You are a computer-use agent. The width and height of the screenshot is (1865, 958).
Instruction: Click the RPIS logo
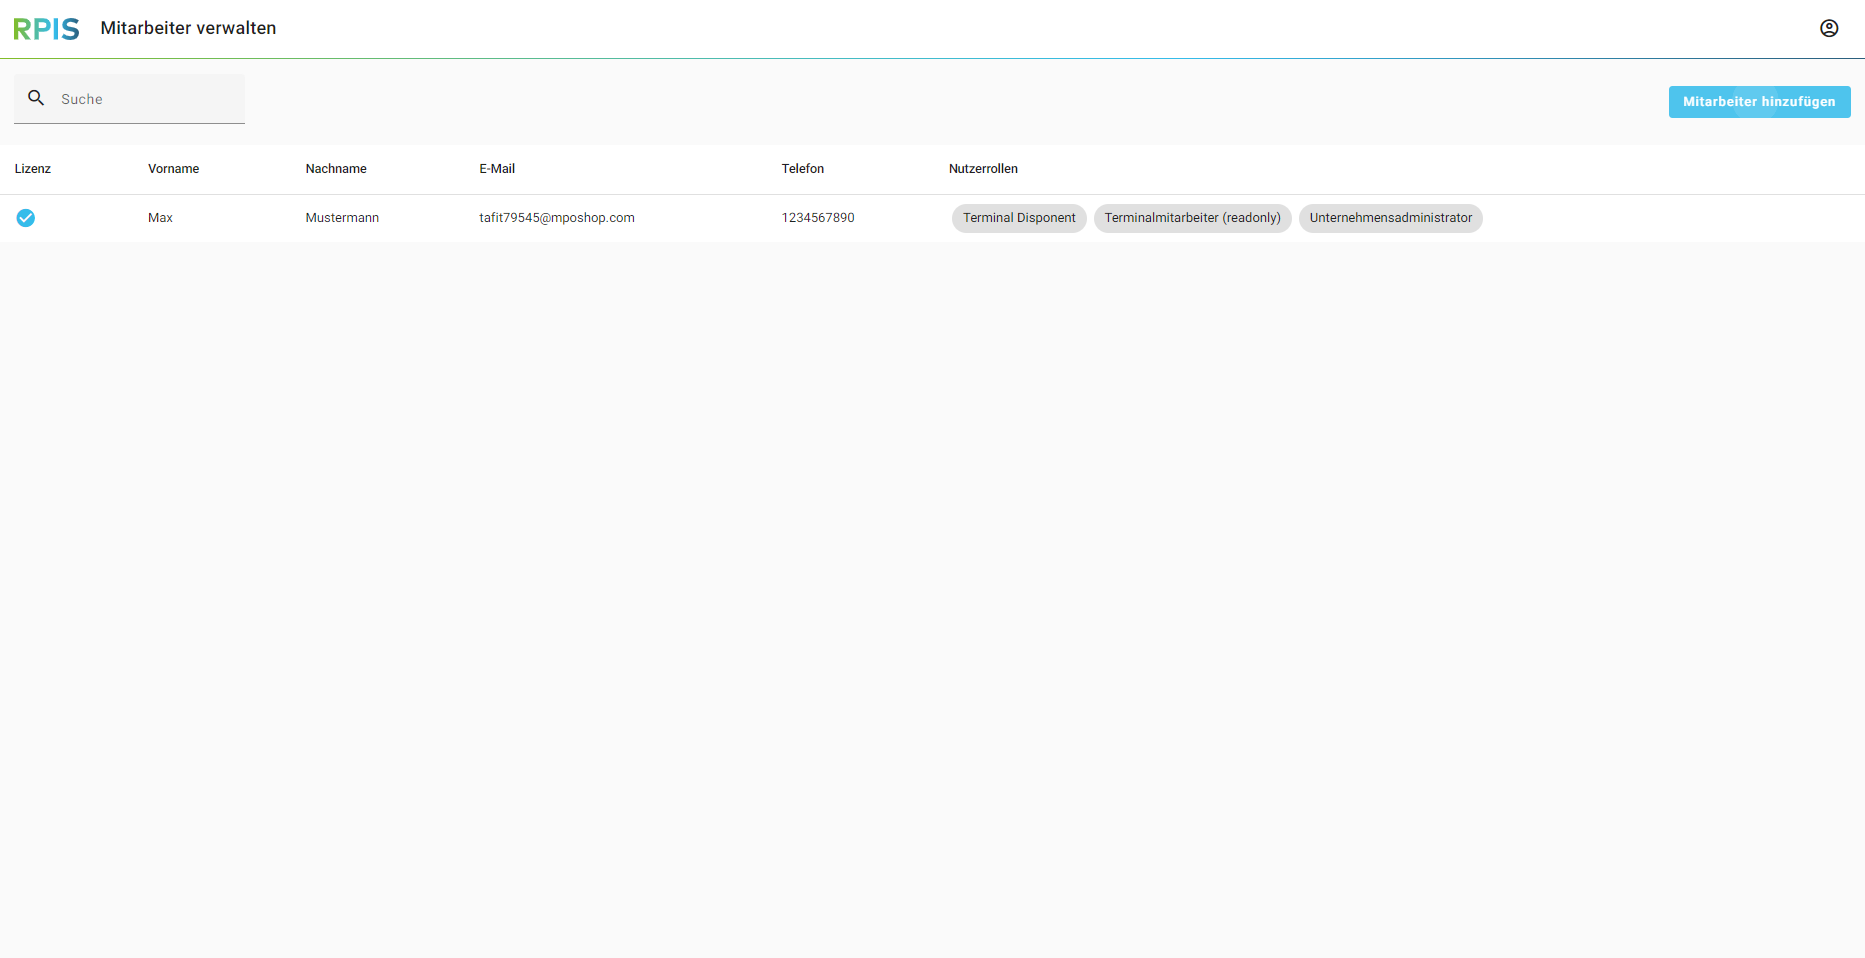pos(46,29)
